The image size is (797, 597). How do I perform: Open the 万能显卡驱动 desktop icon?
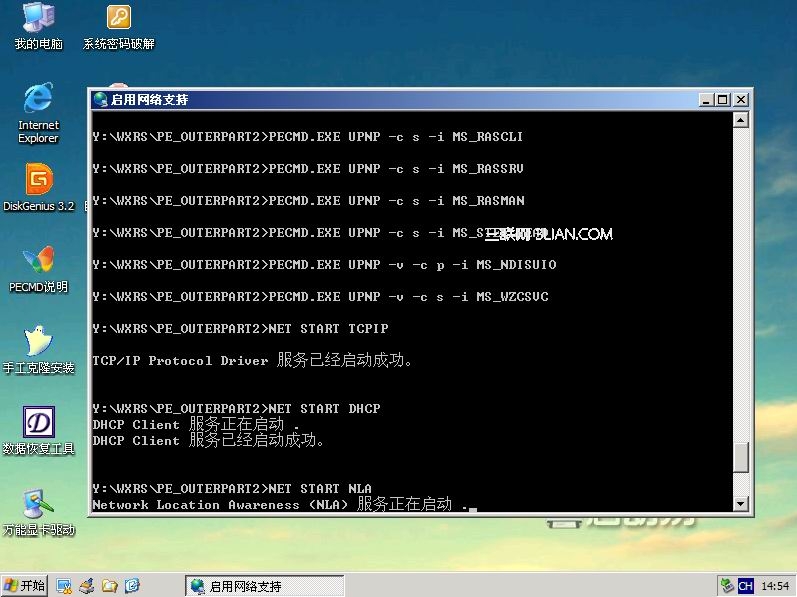pos(39,512)
